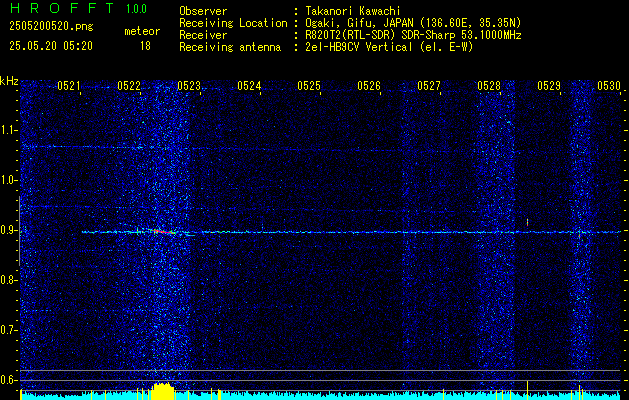This screenshot has height=400, width=629.
Task: Click the date stamp 25.05.20 05:20
Action: pos(51,46)
